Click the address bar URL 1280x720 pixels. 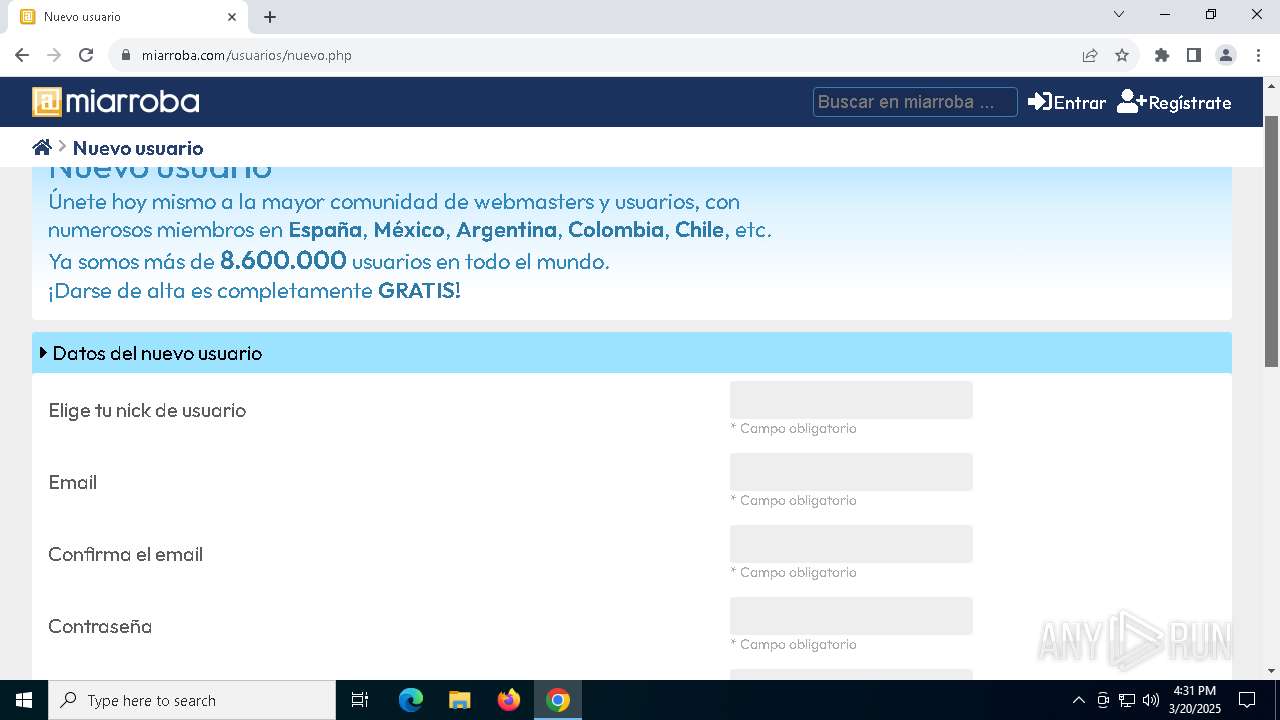(x=247, y=55)
